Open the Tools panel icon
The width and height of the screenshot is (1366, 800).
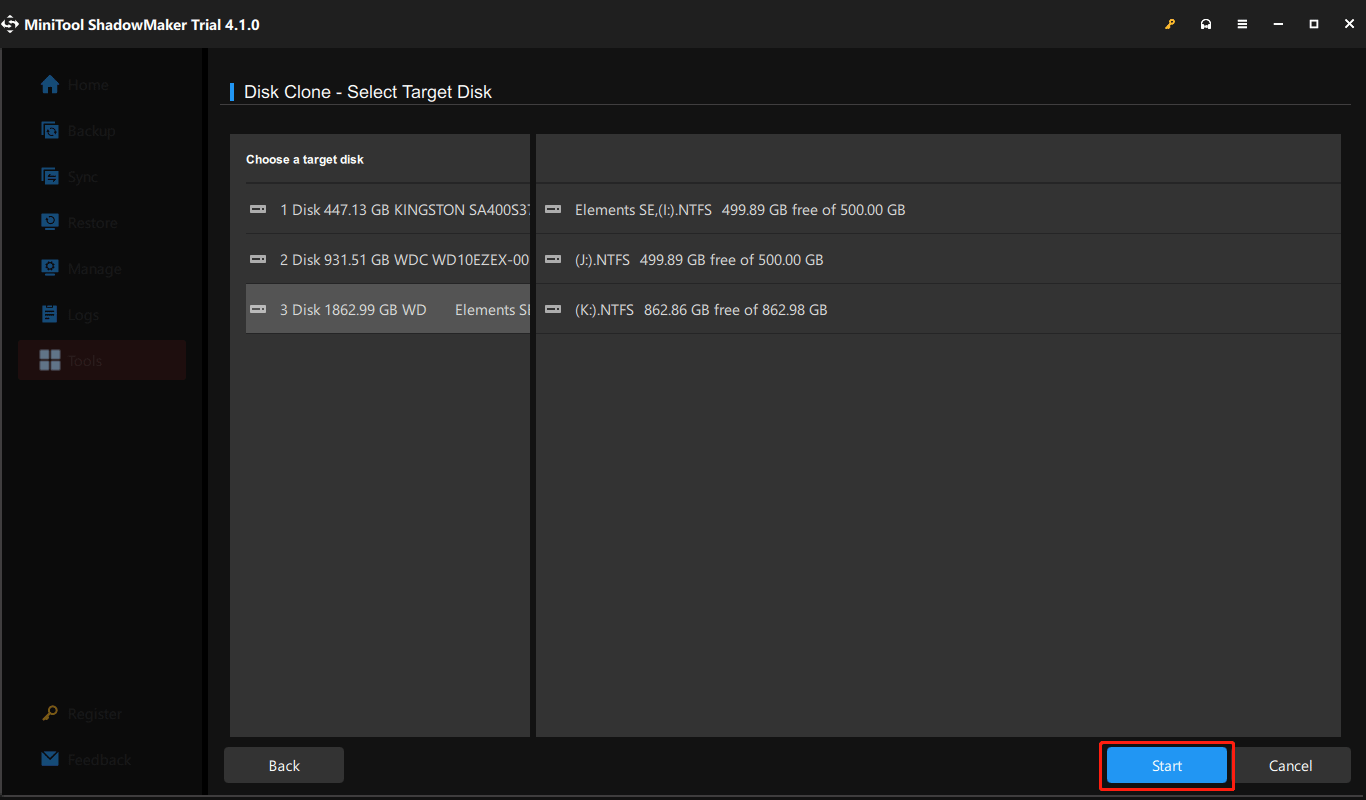(49, 360)
